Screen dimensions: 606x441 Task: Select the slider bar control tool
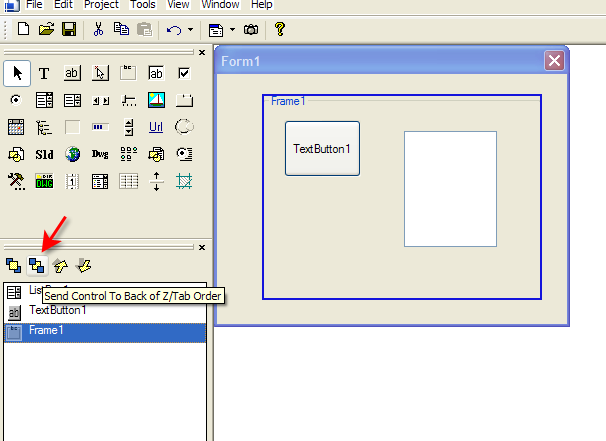click(x=128, y=100)
